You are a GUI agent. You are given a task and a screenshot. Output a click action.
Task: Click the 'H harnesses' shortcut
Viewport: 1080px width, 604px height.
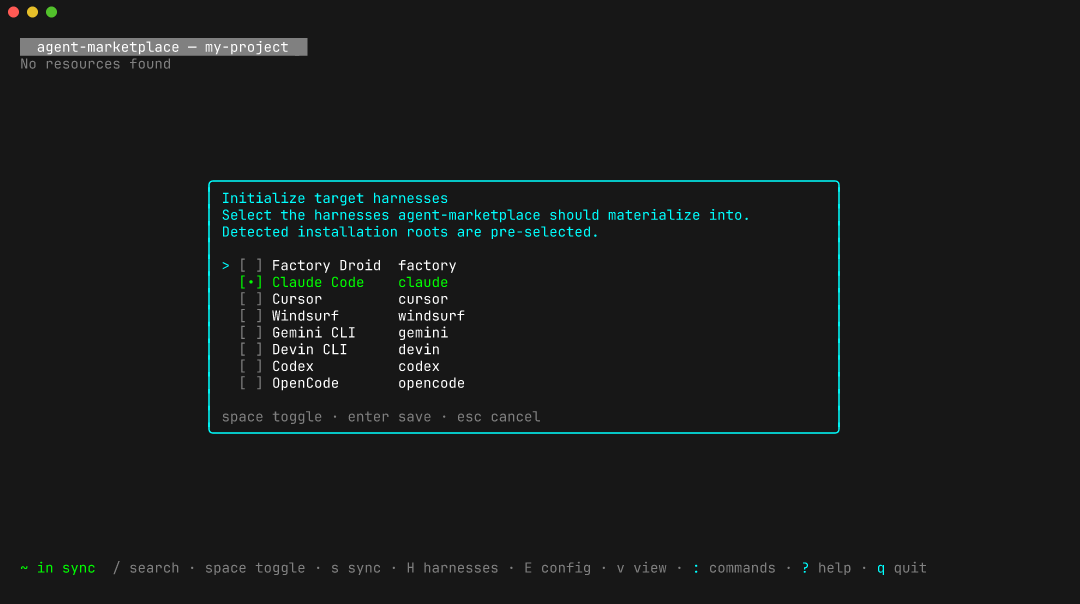pyautogui.click(x=452, y=568)
